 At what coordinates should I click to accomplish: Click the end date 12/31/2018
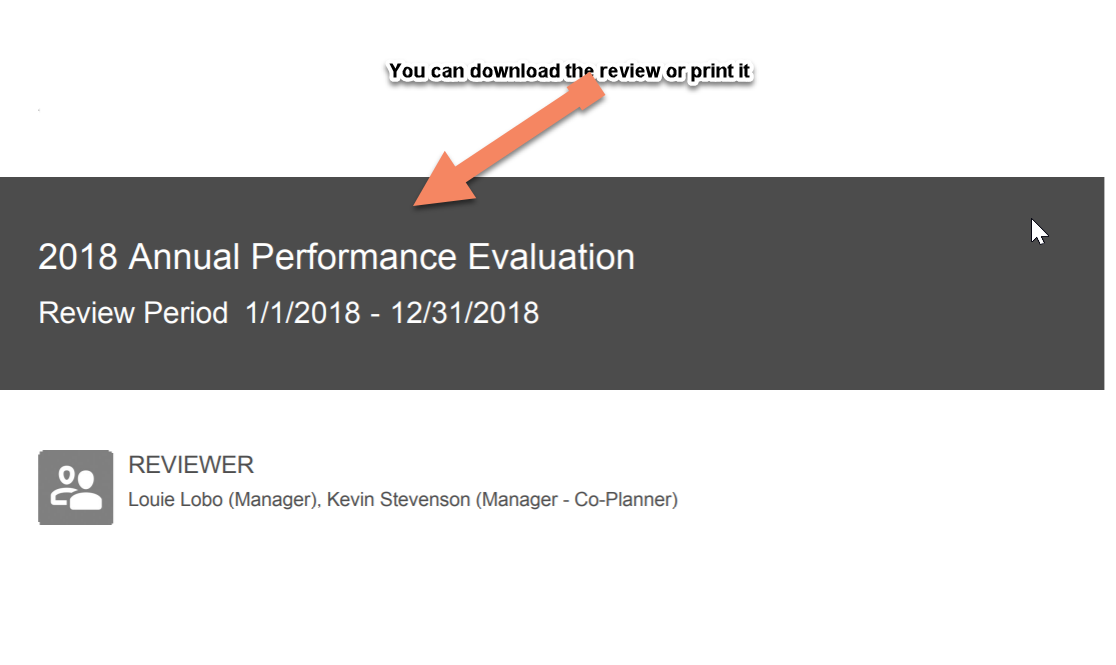click(x=465, y=313)
